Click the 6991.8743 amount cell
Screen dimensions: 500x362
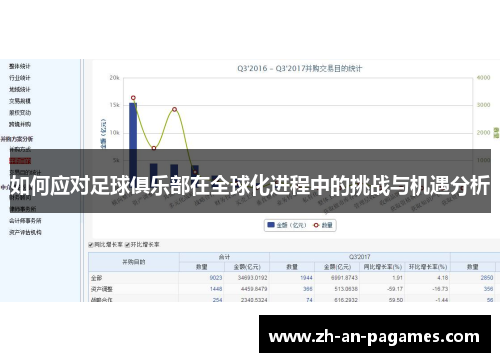point(344,278)
